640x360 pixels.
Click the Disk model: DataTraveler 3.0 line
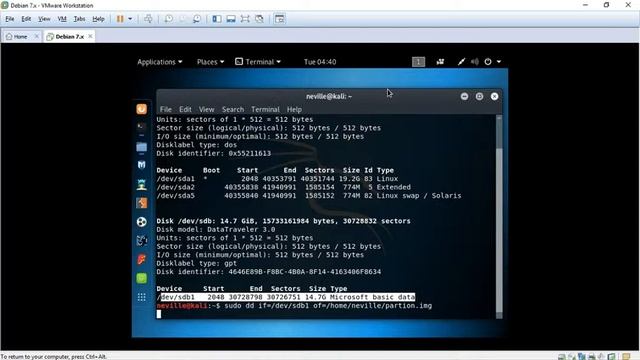click(x=216, y=229)
